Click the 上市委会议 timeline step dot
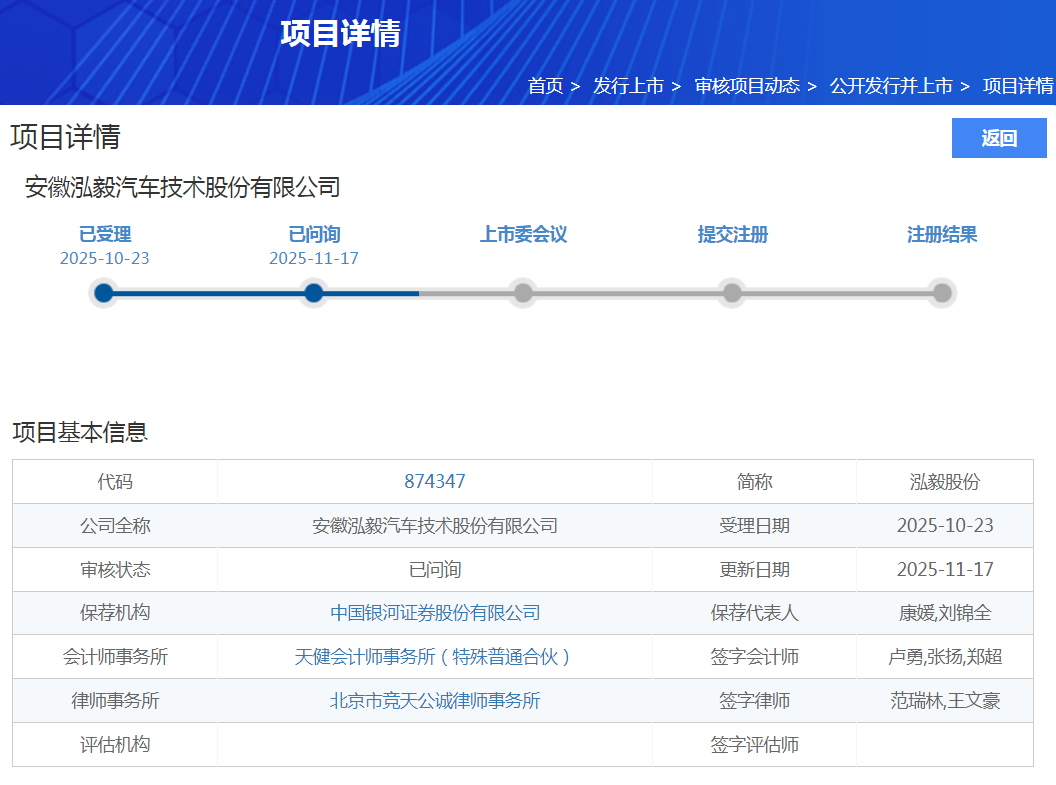This screenshot has height=785, width=1056. [x=523, y=293]
